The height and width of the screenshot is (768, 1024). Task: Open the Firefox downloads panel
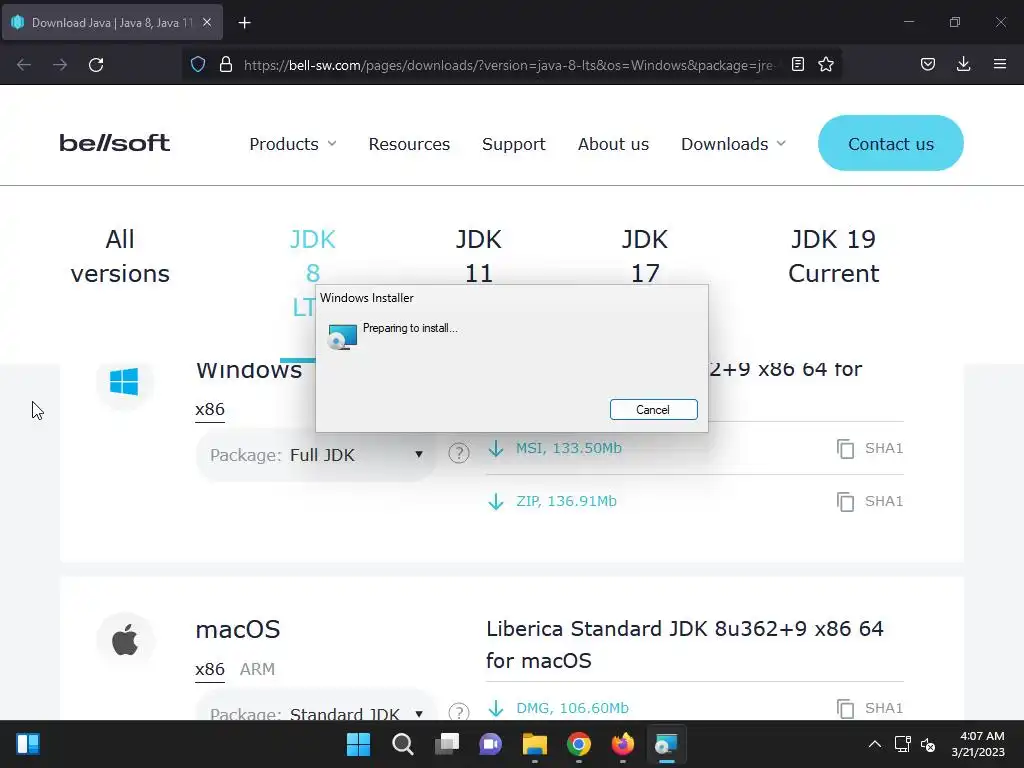click(x=963, y=64)
